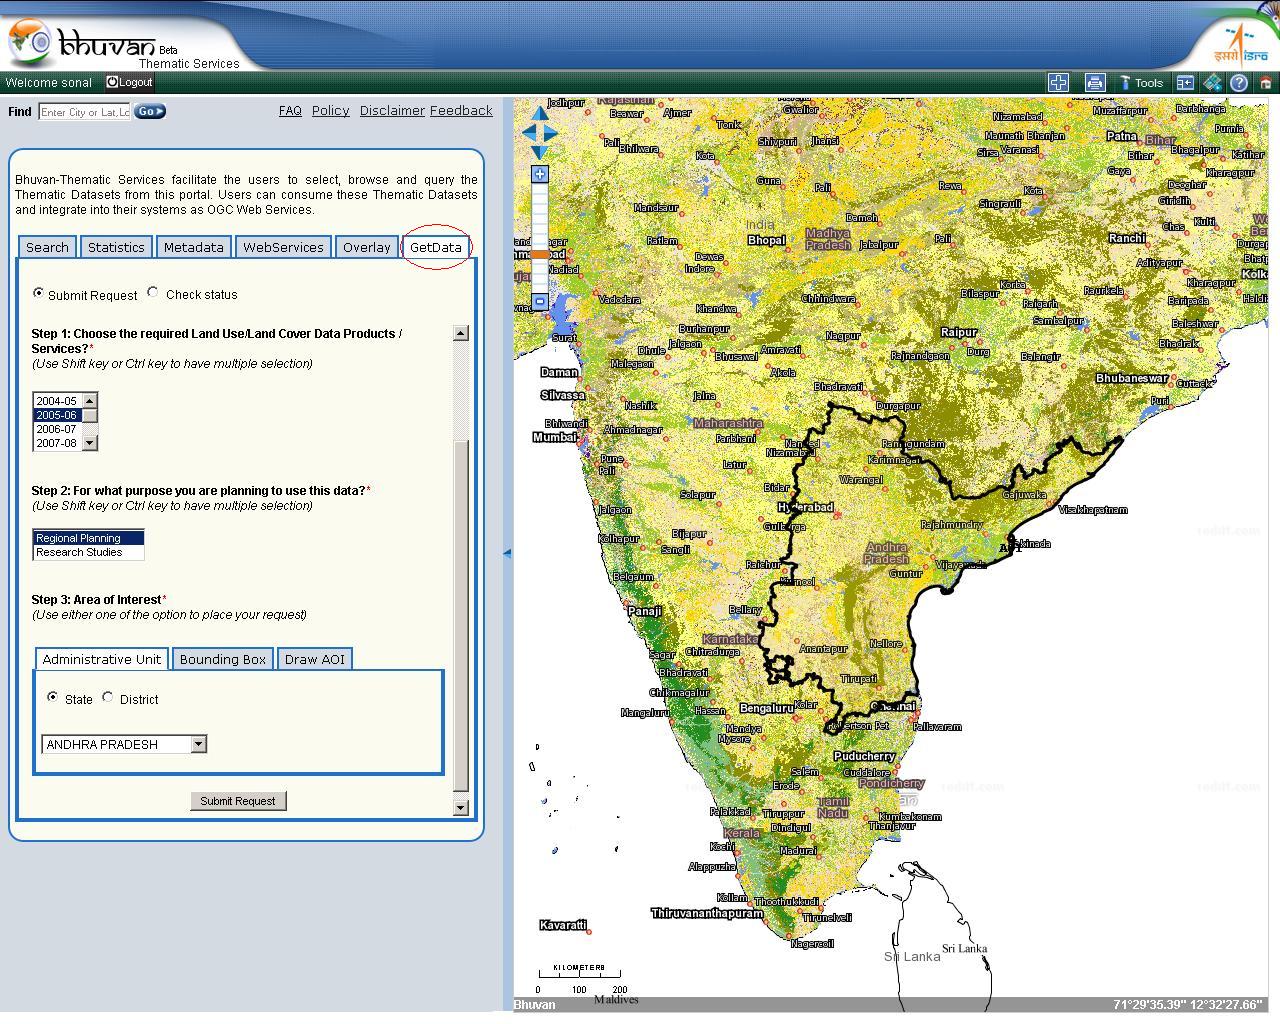Log out using the Logout button
This screenshot has width=1280, height=1024.
130,82
